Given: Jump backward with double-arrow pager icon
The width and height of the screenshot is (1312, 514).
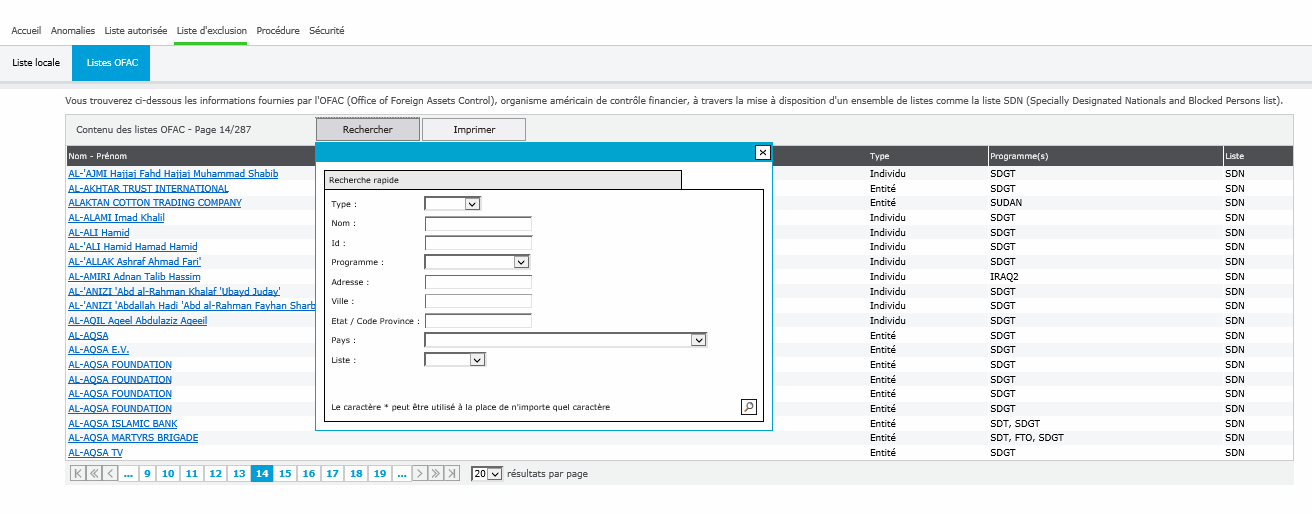Looking at the screenshot, I should point(94,474).
